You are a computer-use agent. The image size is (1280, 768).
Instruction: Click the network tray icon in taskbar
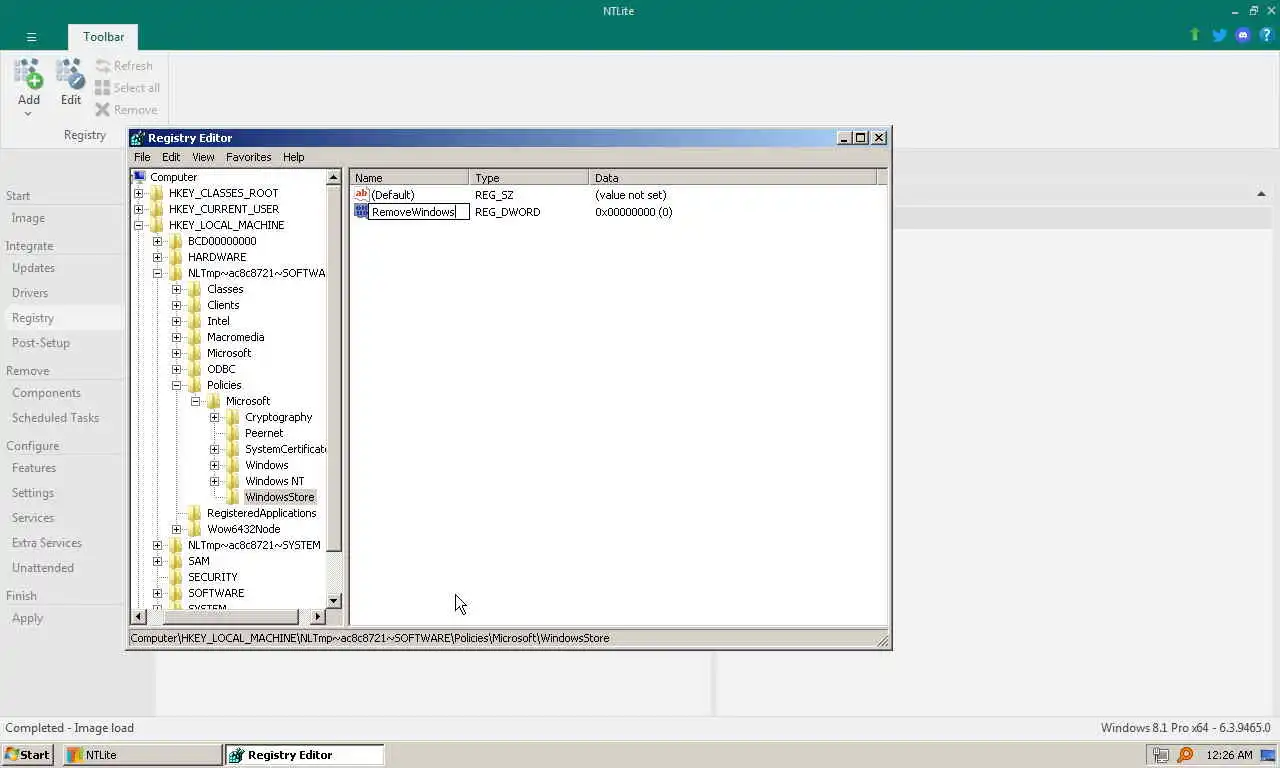click(x=1160, y=755)
